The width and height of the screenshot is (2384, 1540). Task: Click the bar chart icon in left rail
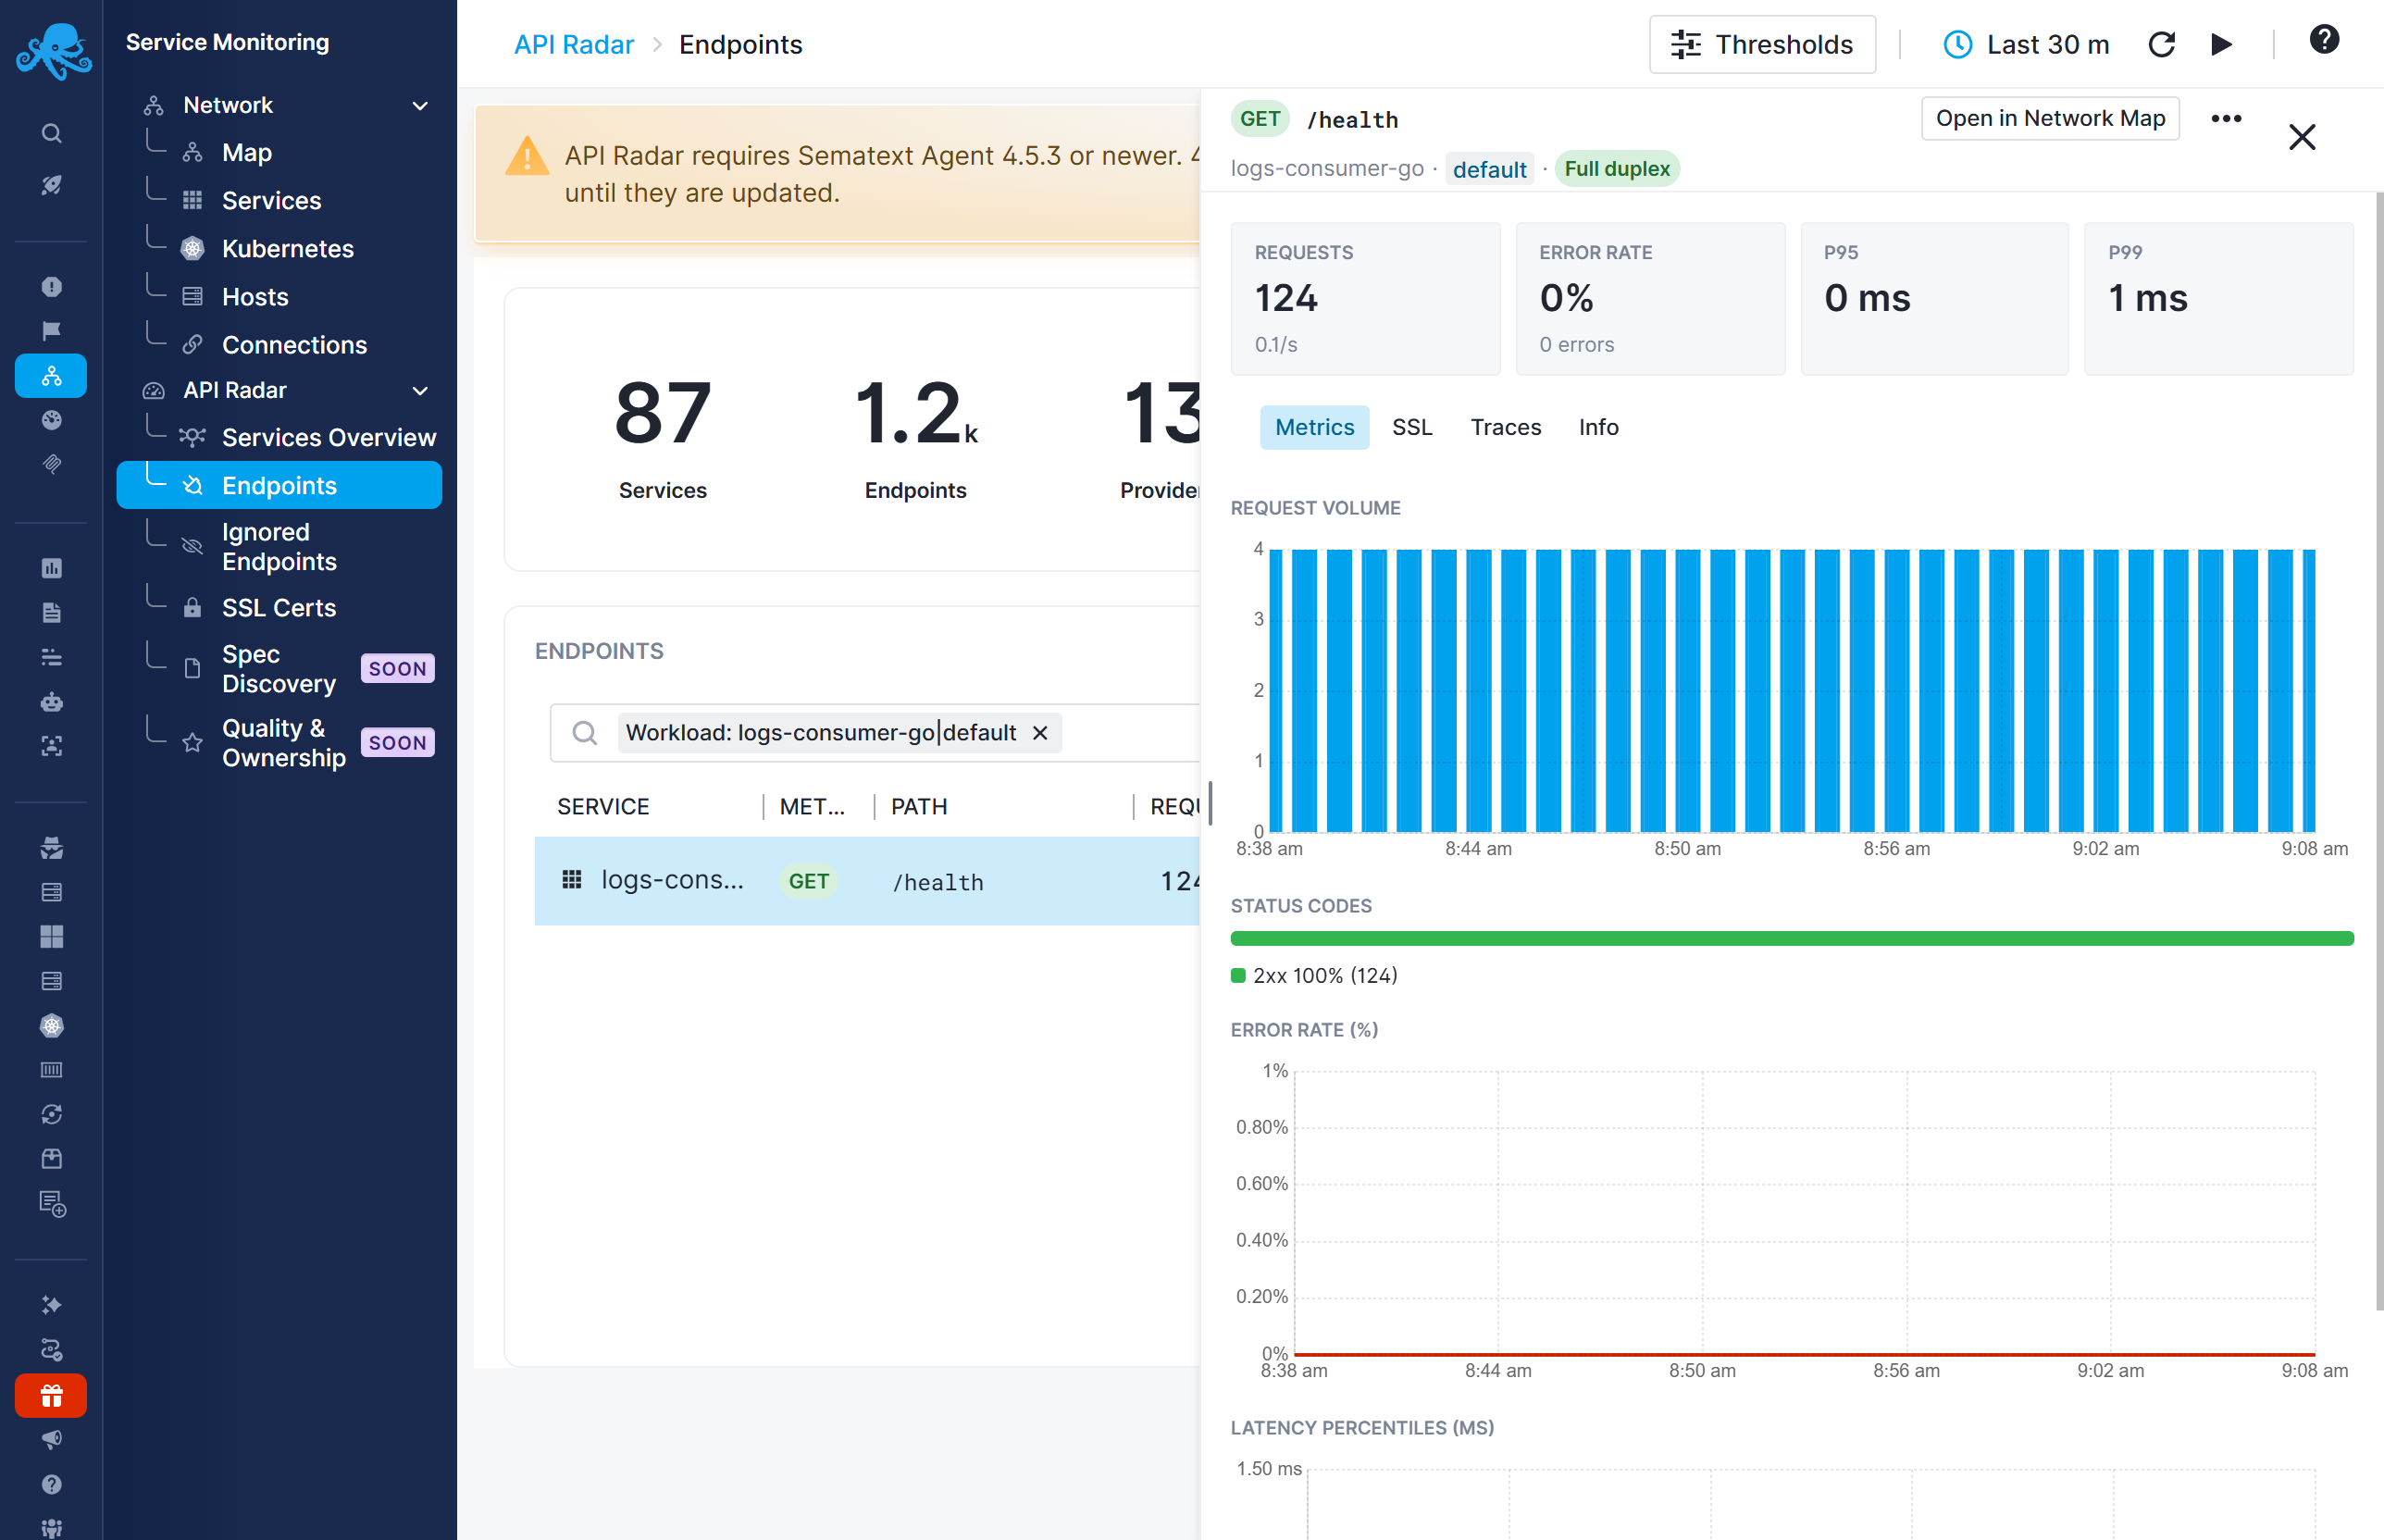[52, 568]
